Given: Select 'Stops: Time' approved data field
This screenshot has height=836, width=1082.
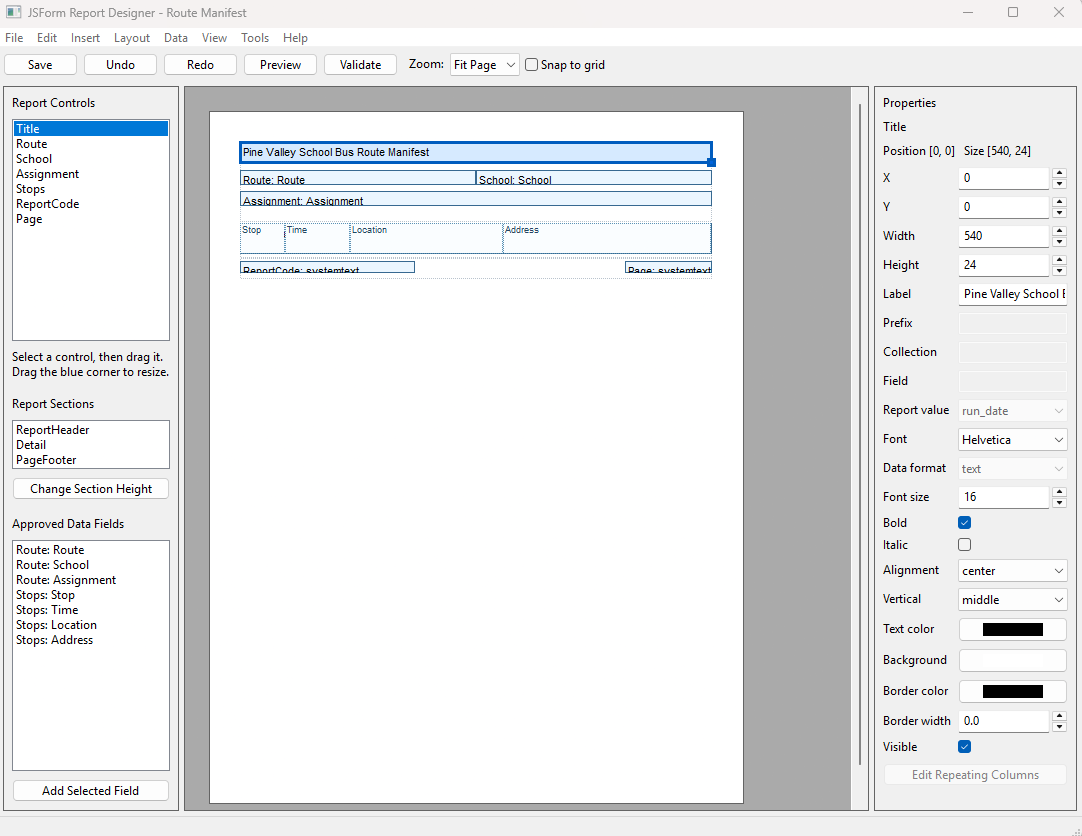Looking at the screenshot, I should coord(90,610).
